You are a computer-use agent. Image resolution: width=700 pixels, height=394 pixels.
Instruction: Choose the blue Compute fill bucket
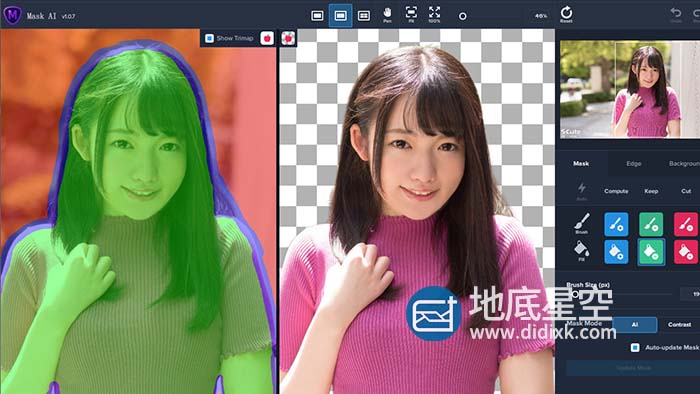616,252
